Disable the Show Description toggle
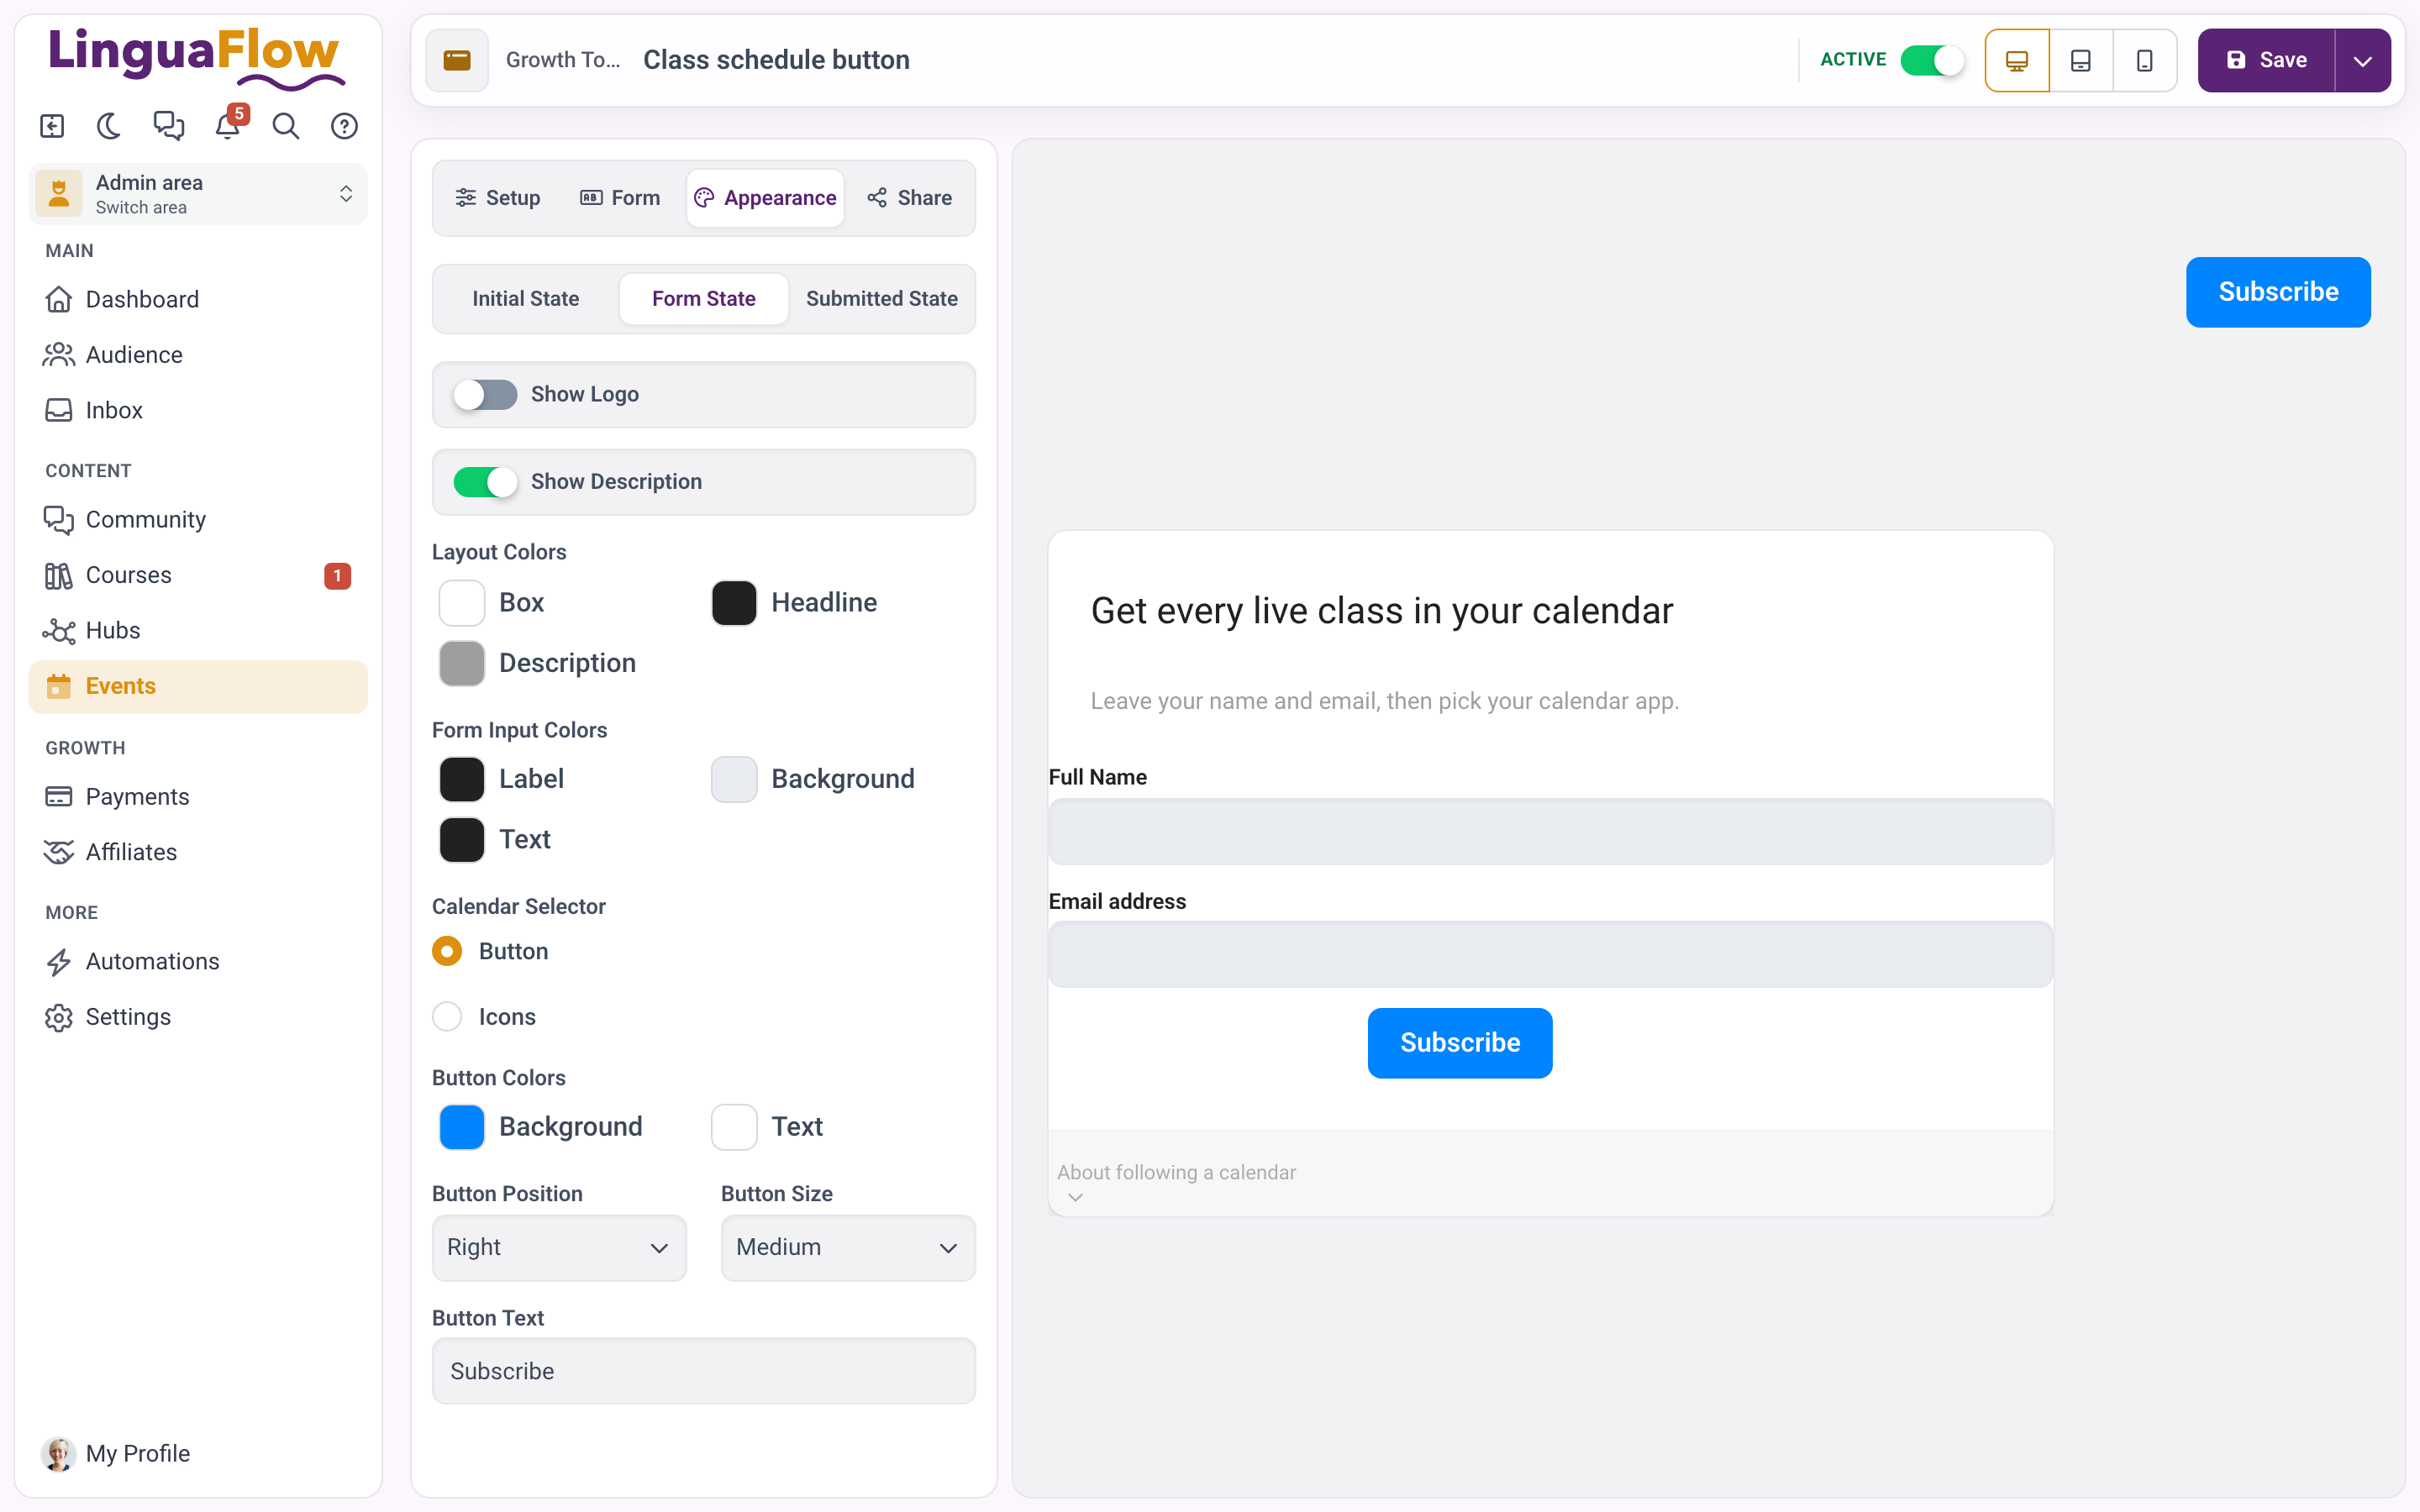2420x1512 pixels. pos(485,482)
